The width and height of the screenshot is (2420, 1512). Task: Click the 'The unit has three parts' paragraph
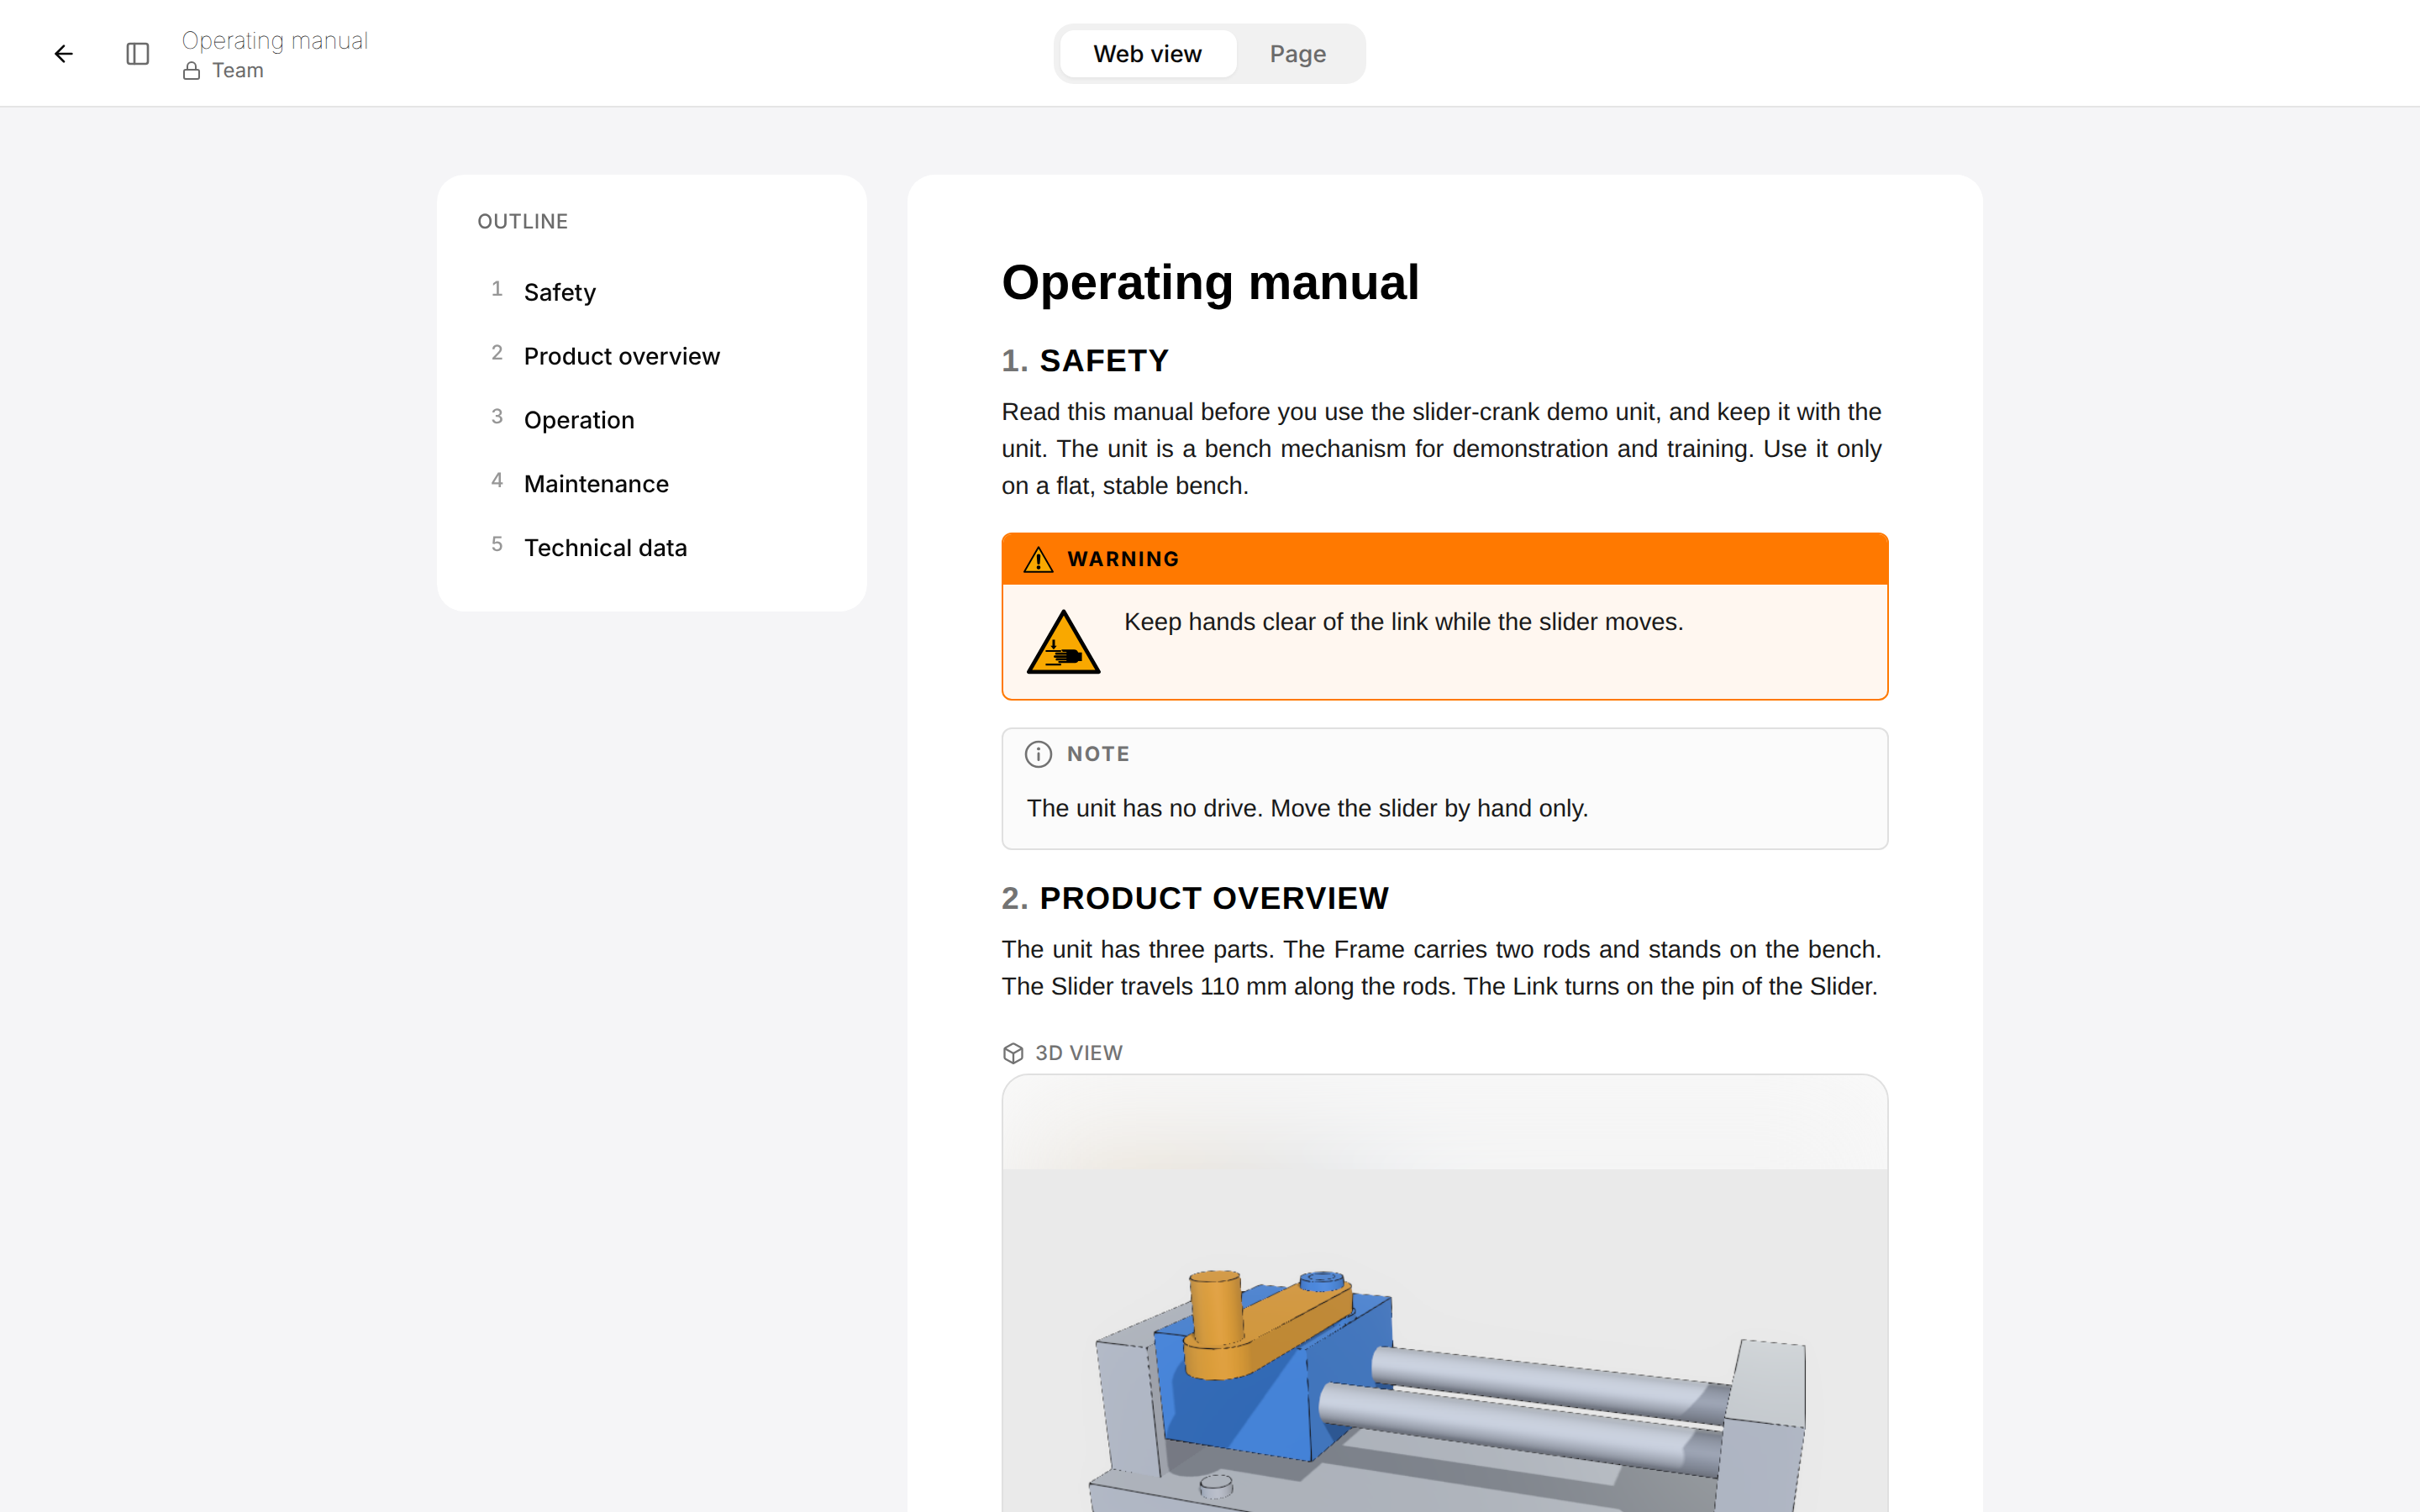1441,968
